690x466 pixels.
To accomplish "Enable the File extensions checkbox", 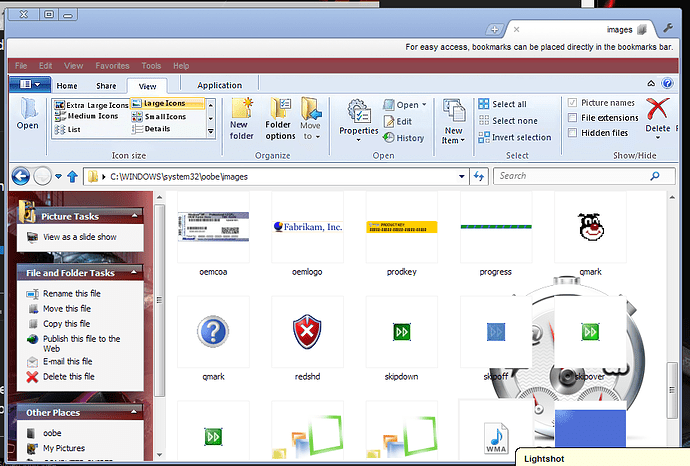I will point(572,117).
